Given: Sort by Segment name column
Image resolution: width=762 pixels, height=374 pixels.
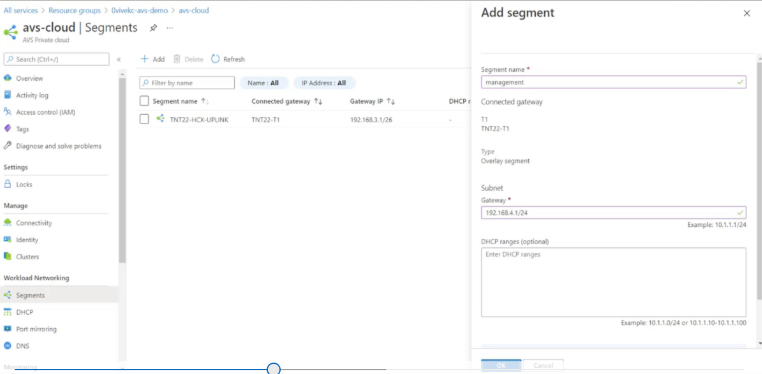Looking at the screenshot, I should coord(181,102).
